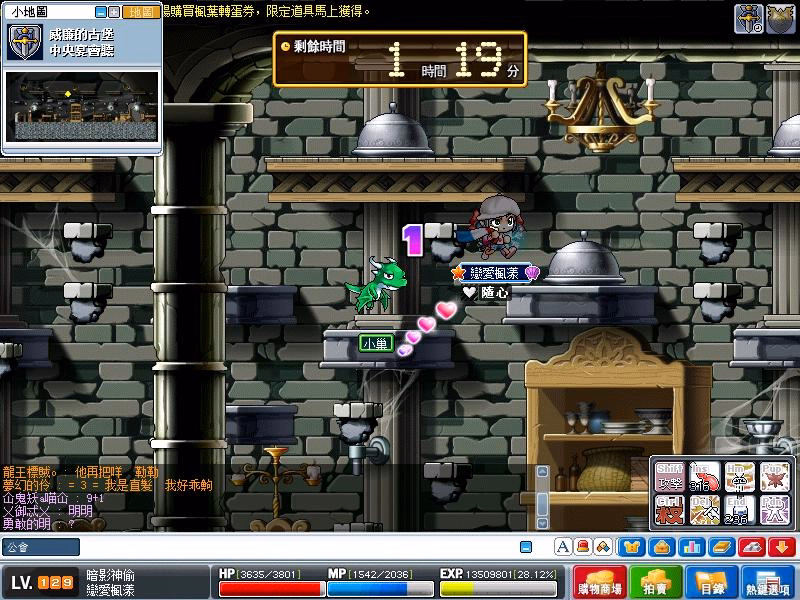Use the Ins quickslot item
This screenshot has height=600, width=800.
coord(705,477)
